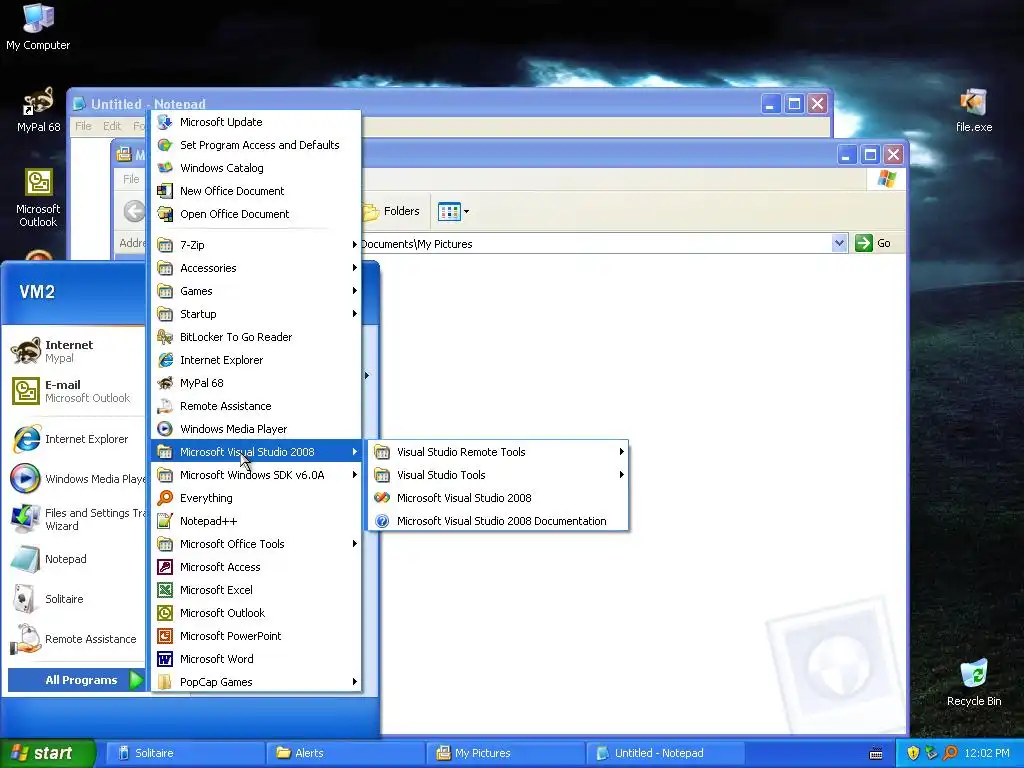Launch Microsoft PowerPoint

(x=256, y=636)
